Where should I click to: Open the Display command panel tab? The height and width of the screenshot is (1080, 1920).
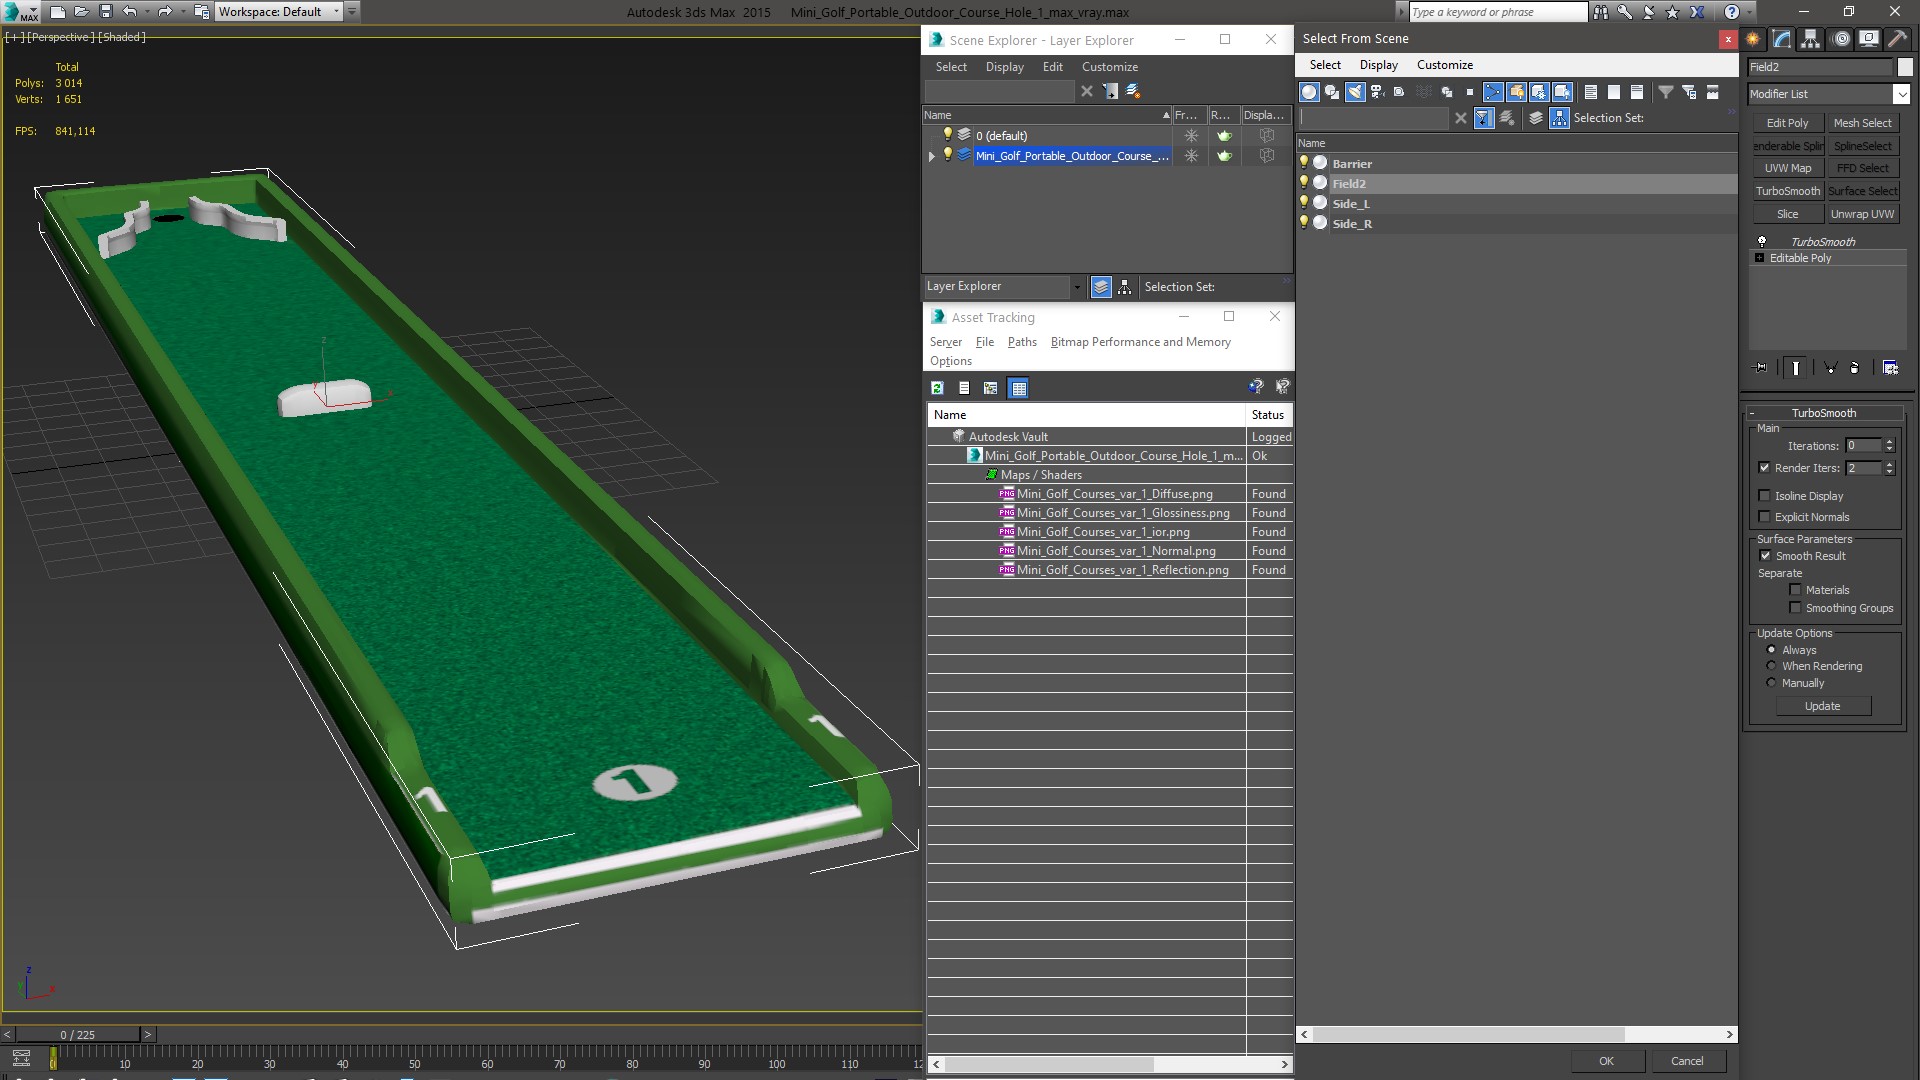(x=1868, y=39)
